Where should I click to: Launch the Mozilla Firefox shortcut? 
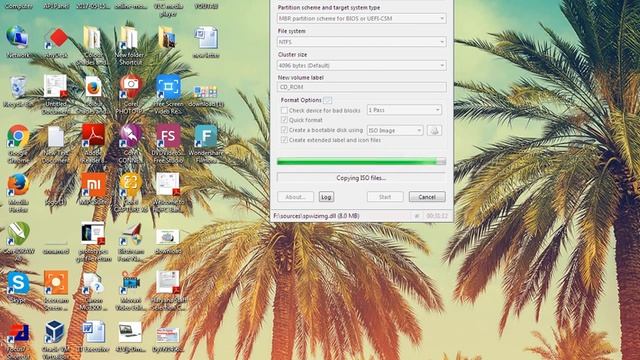click(18, 184)
